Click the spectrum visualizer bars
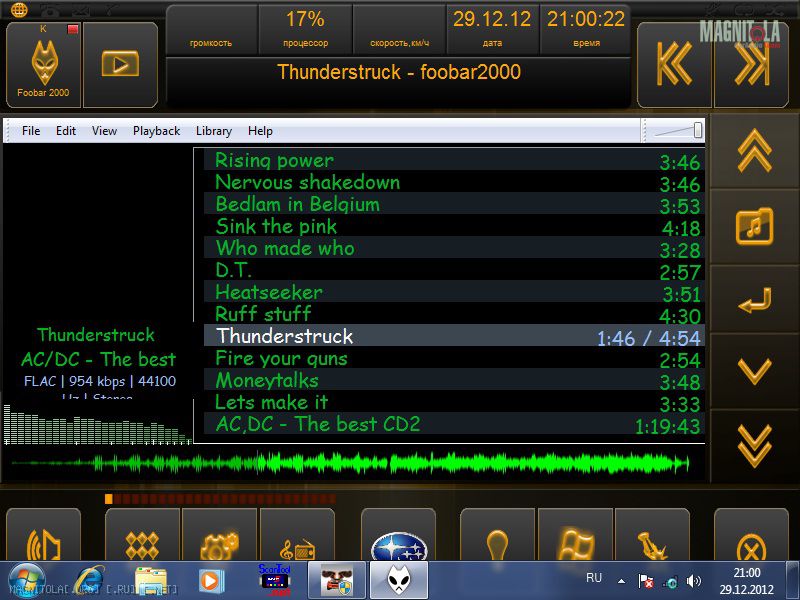 click(x=97, y=424)
